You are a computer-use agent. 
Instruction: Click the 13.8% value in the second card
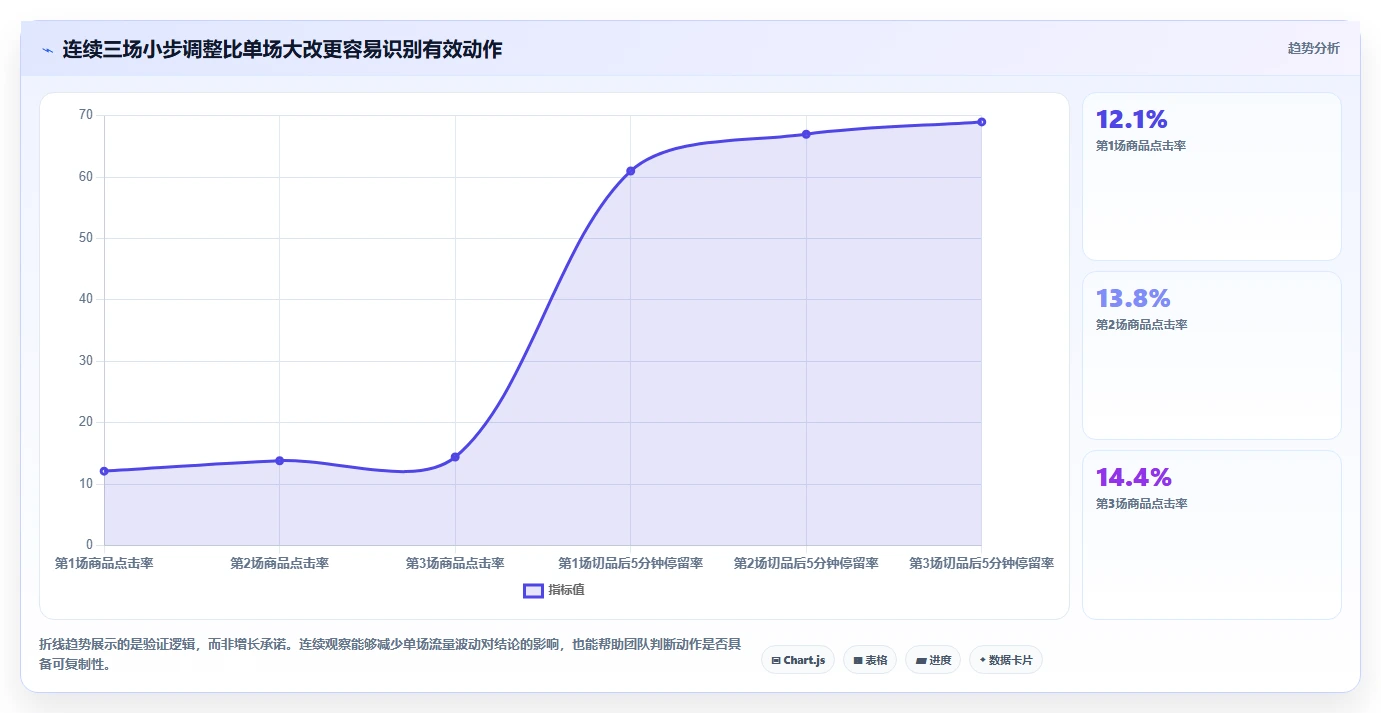[1133, 299]
